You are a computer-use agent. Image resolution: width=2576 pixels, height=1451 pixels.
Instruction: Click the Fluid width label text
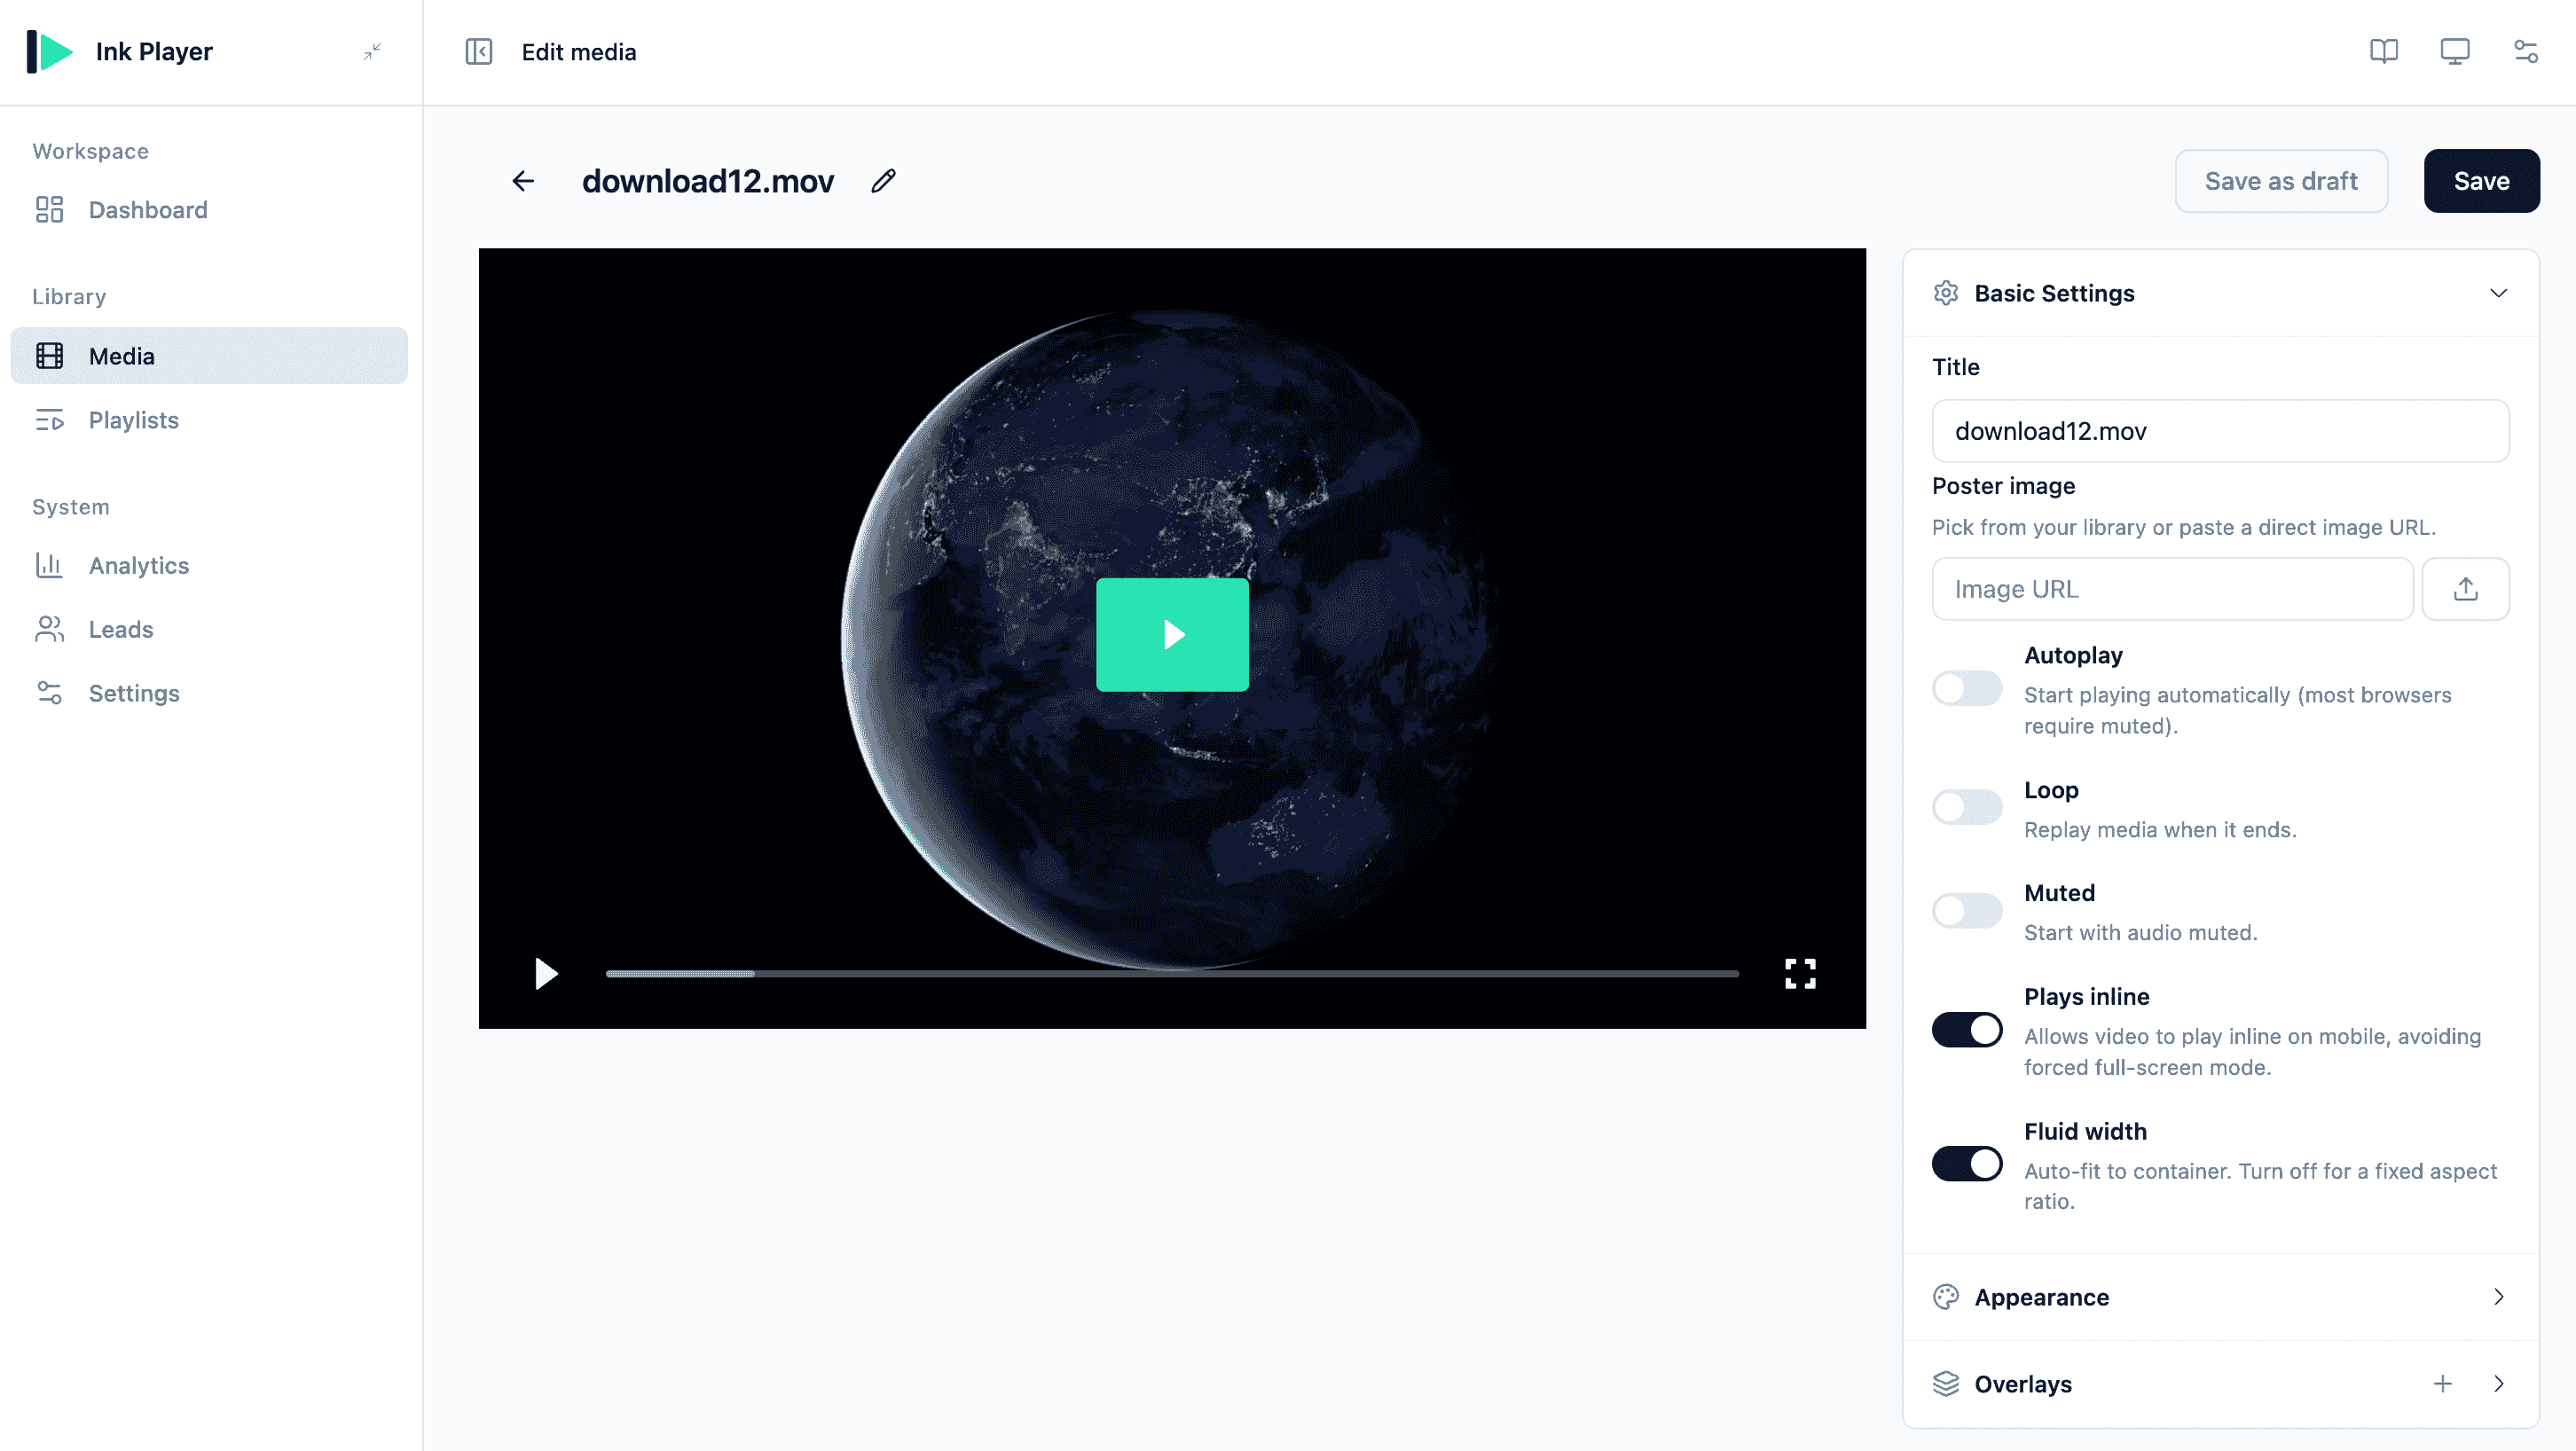pos(2085,1131)
